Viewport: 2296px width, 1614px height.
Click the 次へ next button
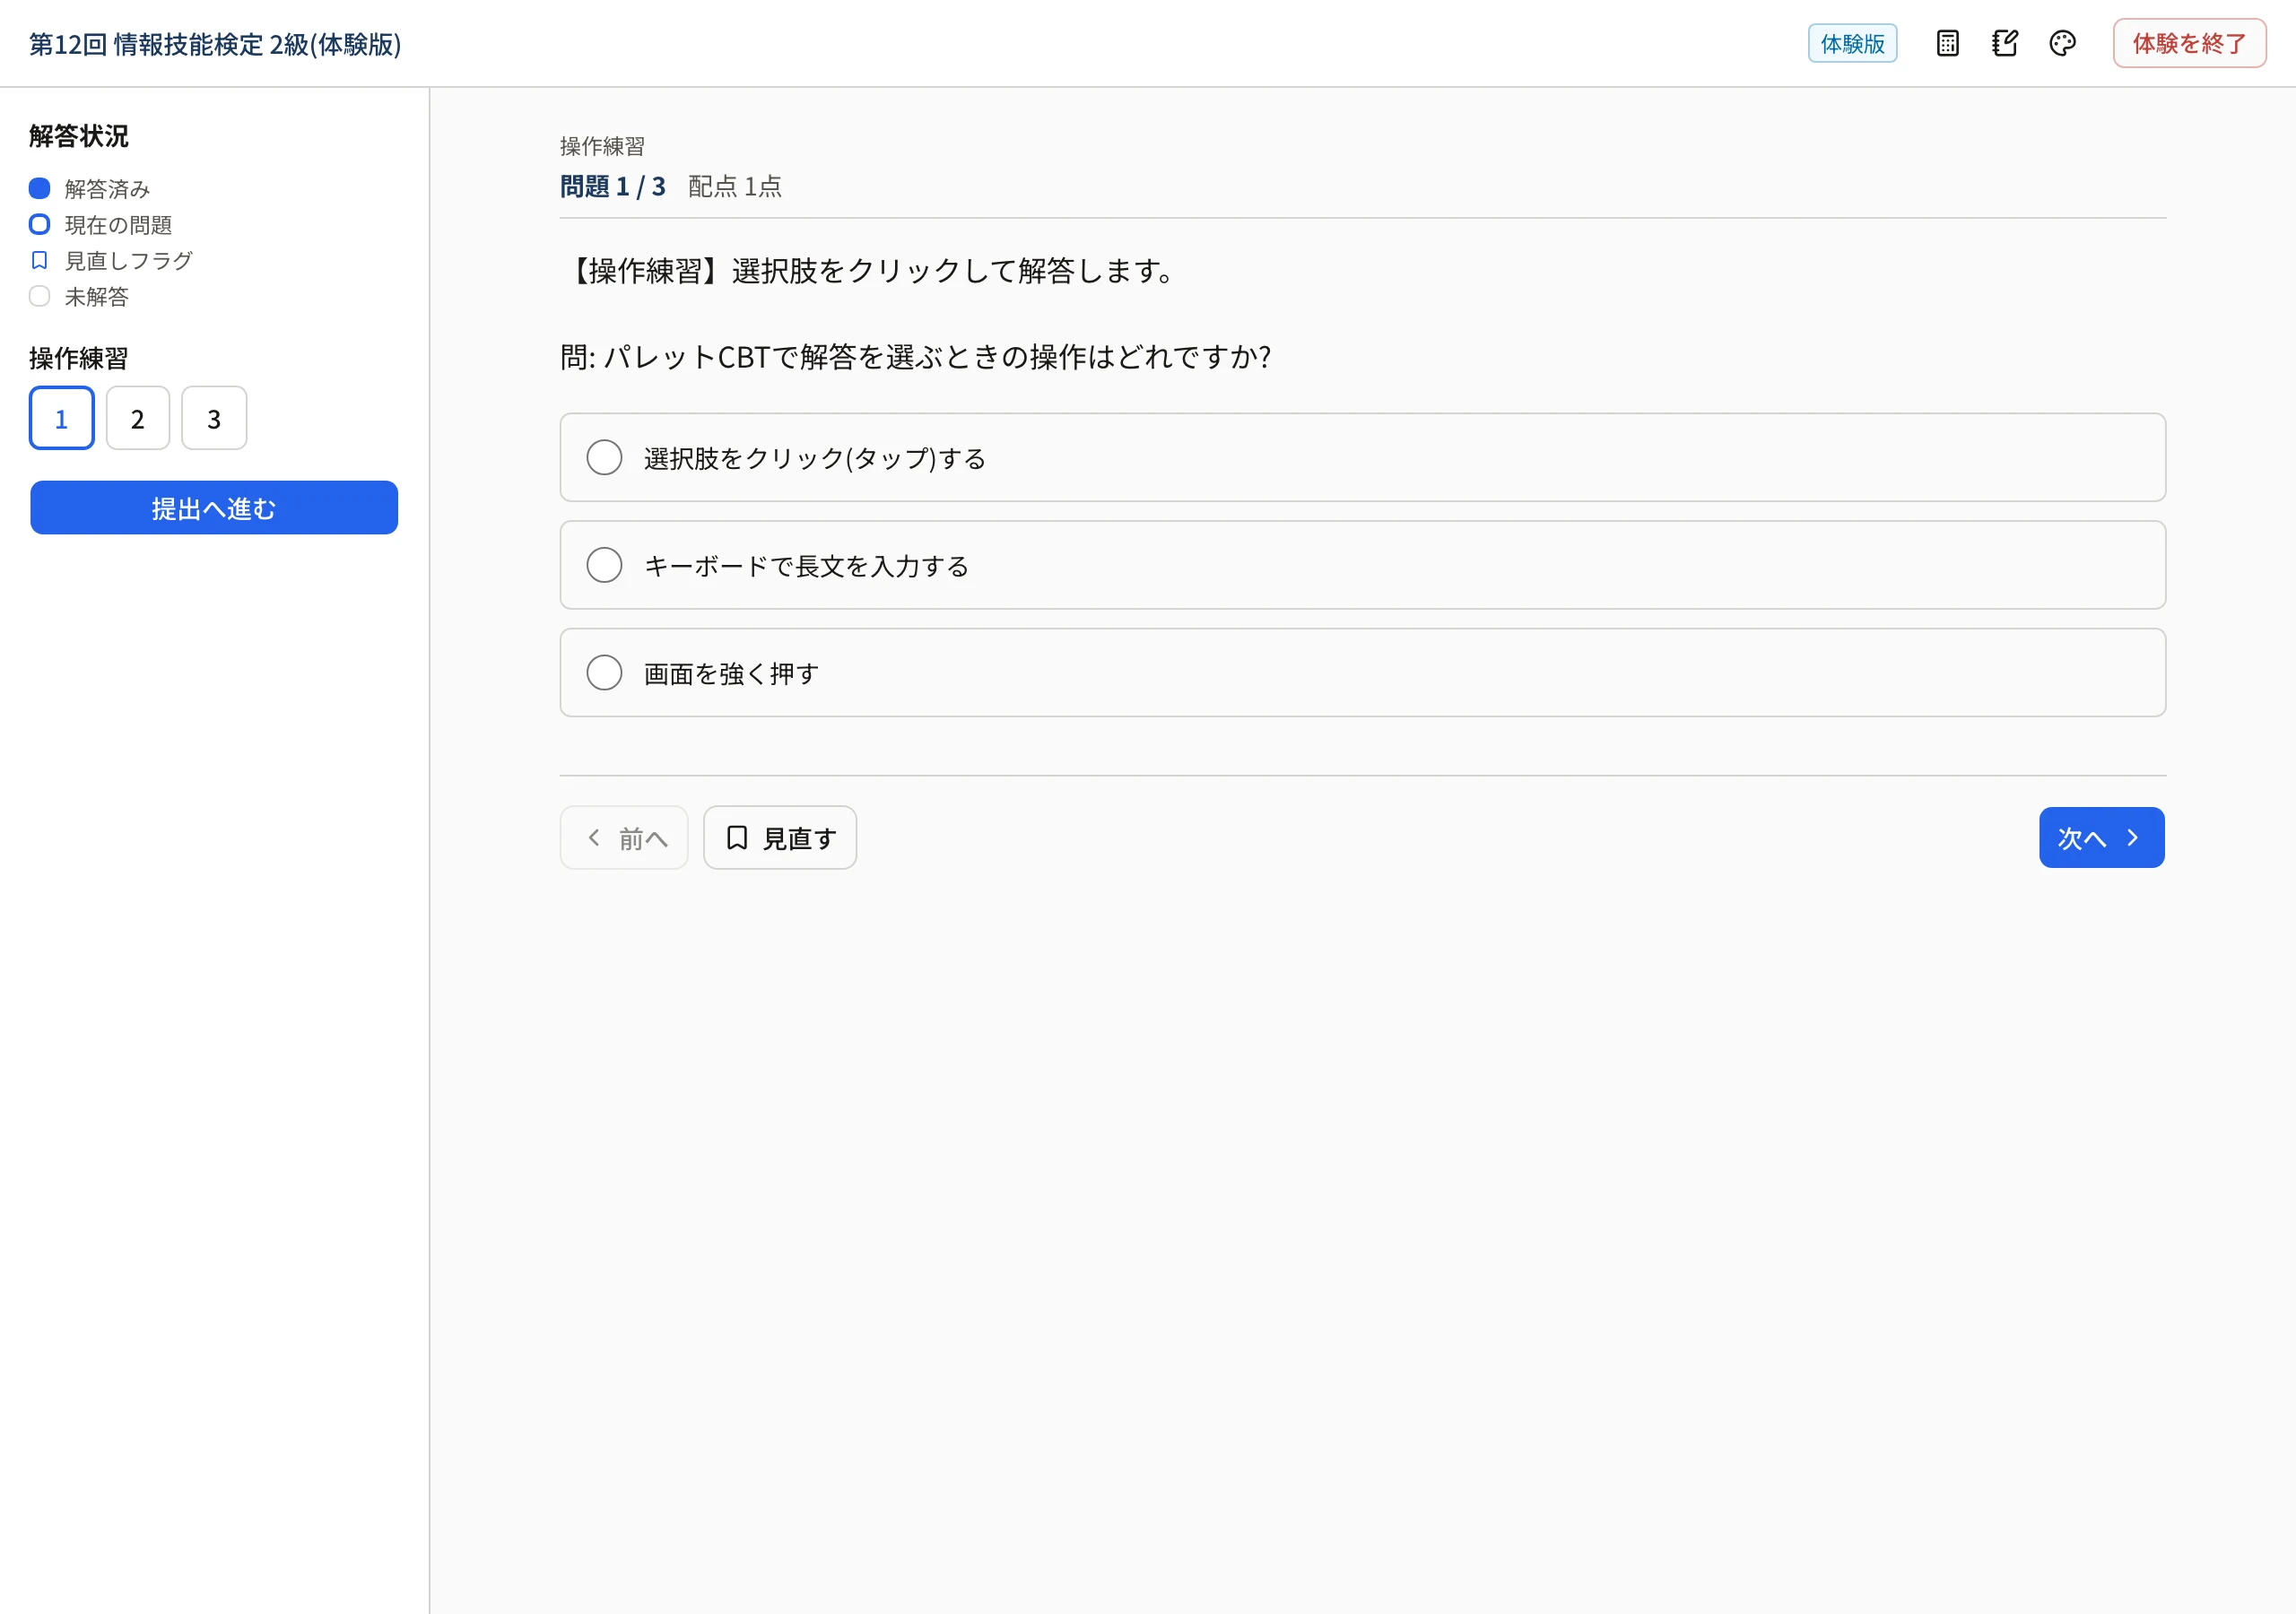click(x=2102, y=838)
